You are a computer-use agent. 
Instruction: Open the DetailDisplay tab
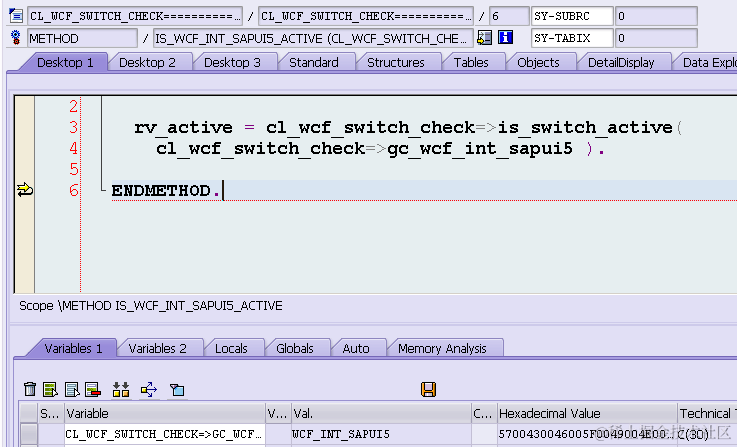(x=621, y=63)
